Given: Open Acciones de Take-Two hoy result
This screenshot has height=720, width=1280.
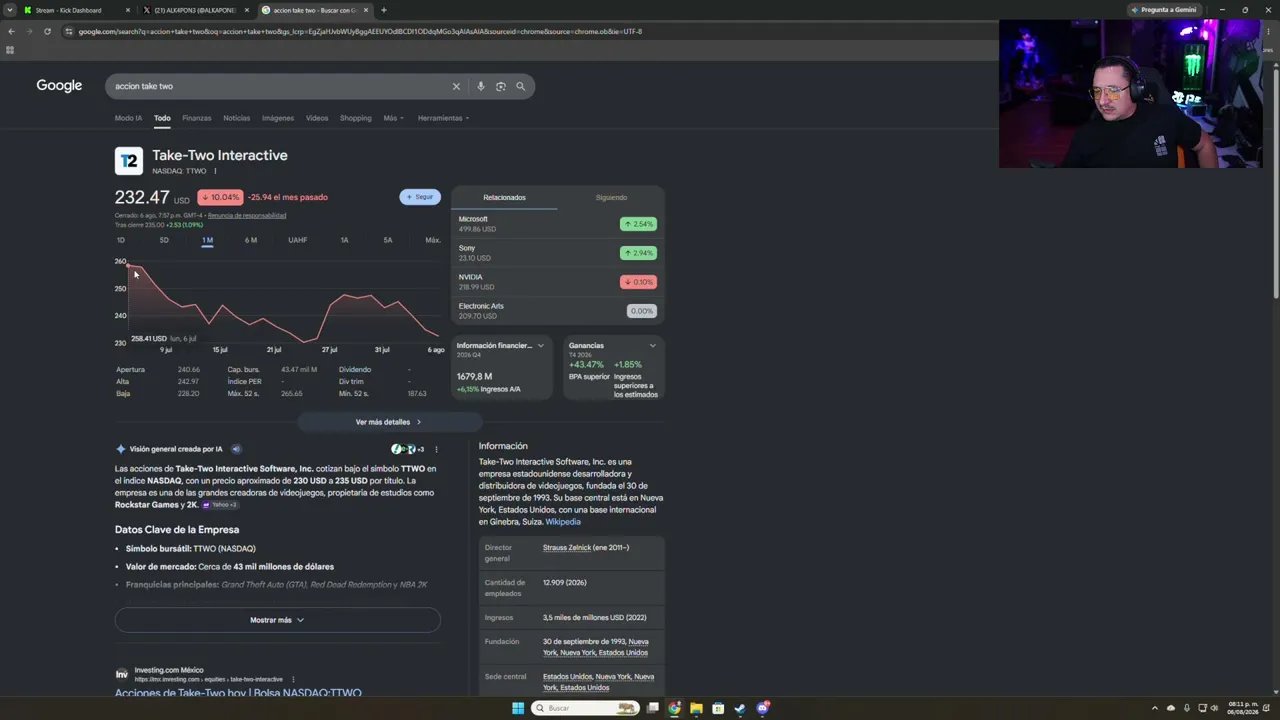Looking at the screenshot, I should click(x=238, y=693).
